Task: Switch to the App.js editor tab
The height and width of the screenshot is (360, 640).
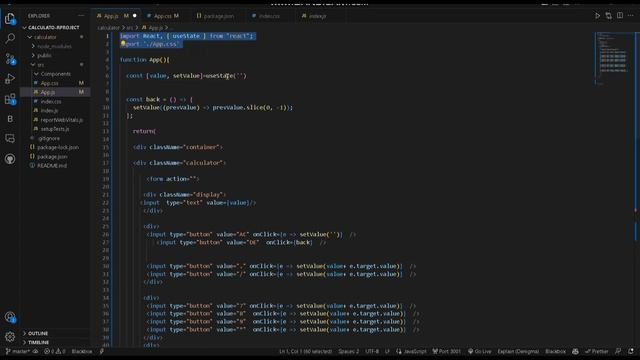Action: 116,16
